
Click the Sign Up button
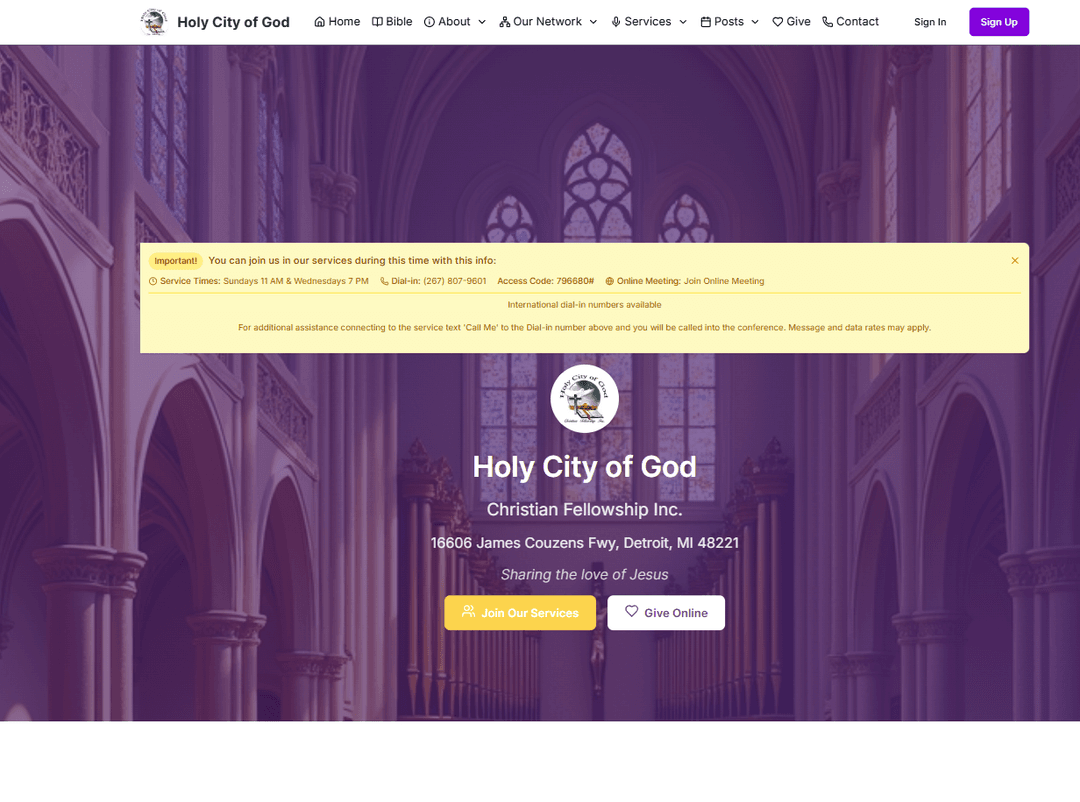998,21
